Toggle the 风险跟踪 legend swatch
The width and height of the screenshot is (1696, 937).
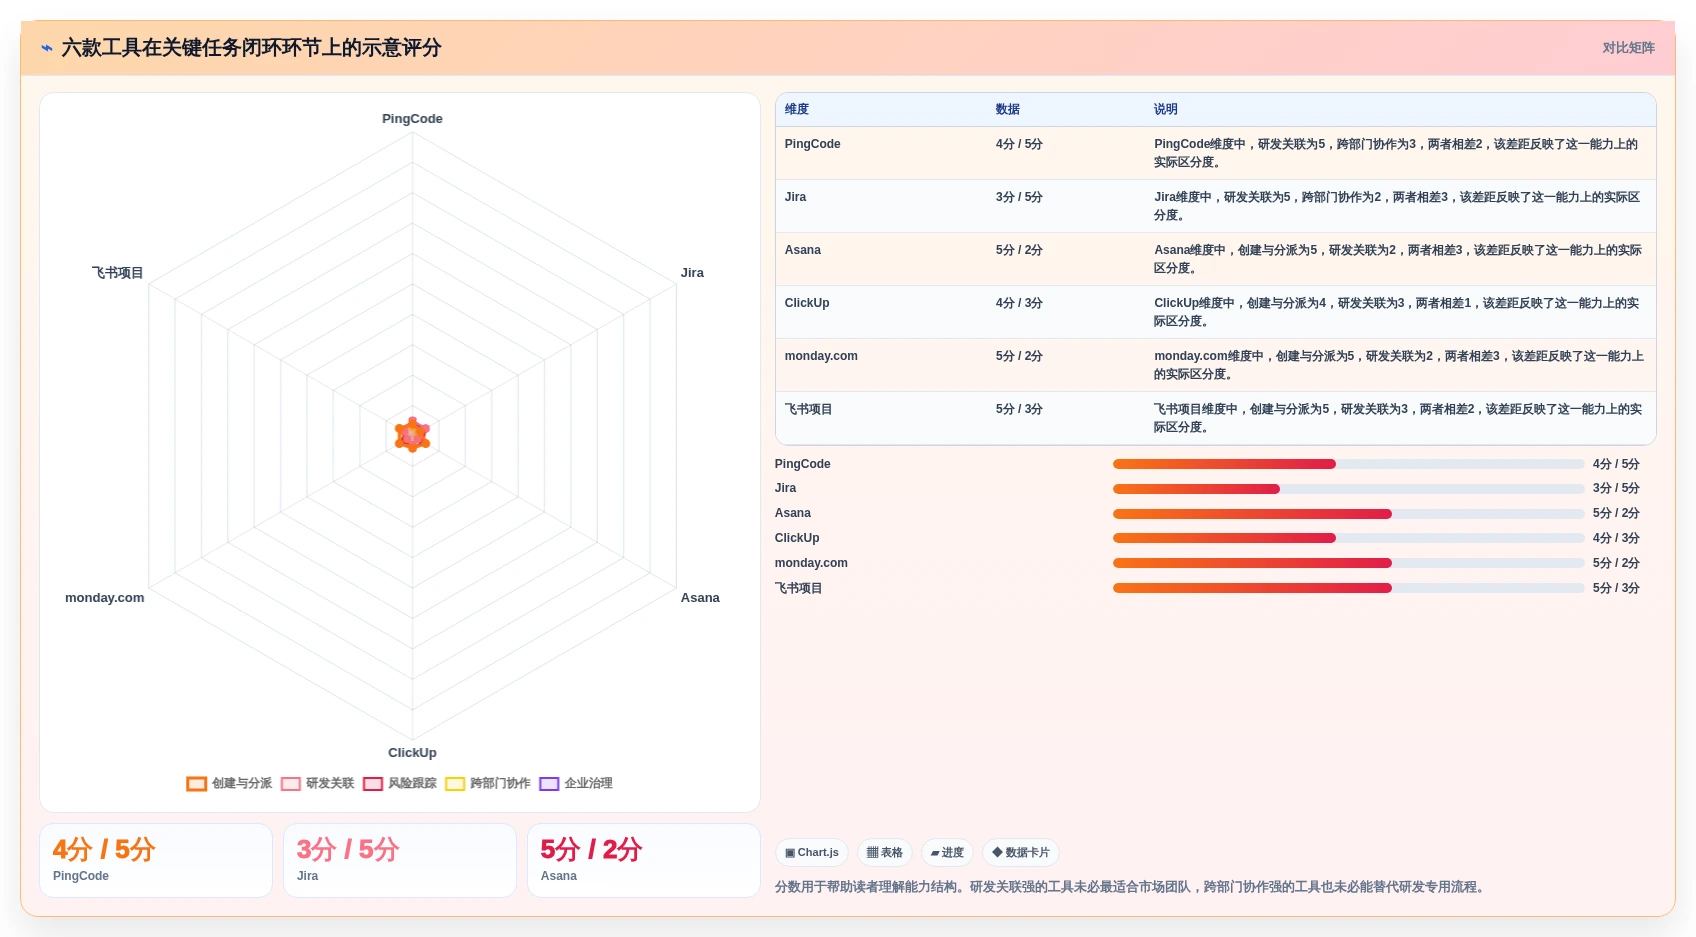coord(373,784)
